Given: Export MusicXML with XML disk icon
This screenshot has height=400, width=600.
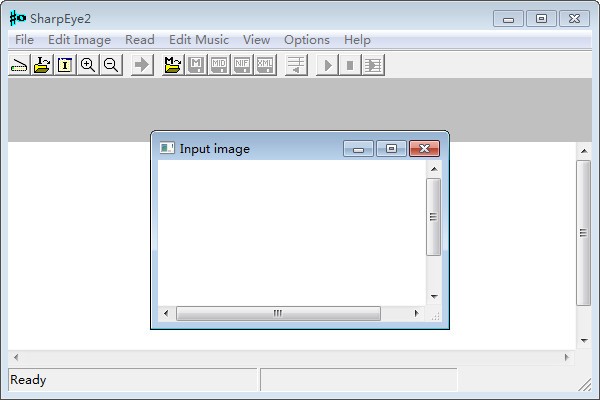Looking at the screenshot, I should coord(265,65).
